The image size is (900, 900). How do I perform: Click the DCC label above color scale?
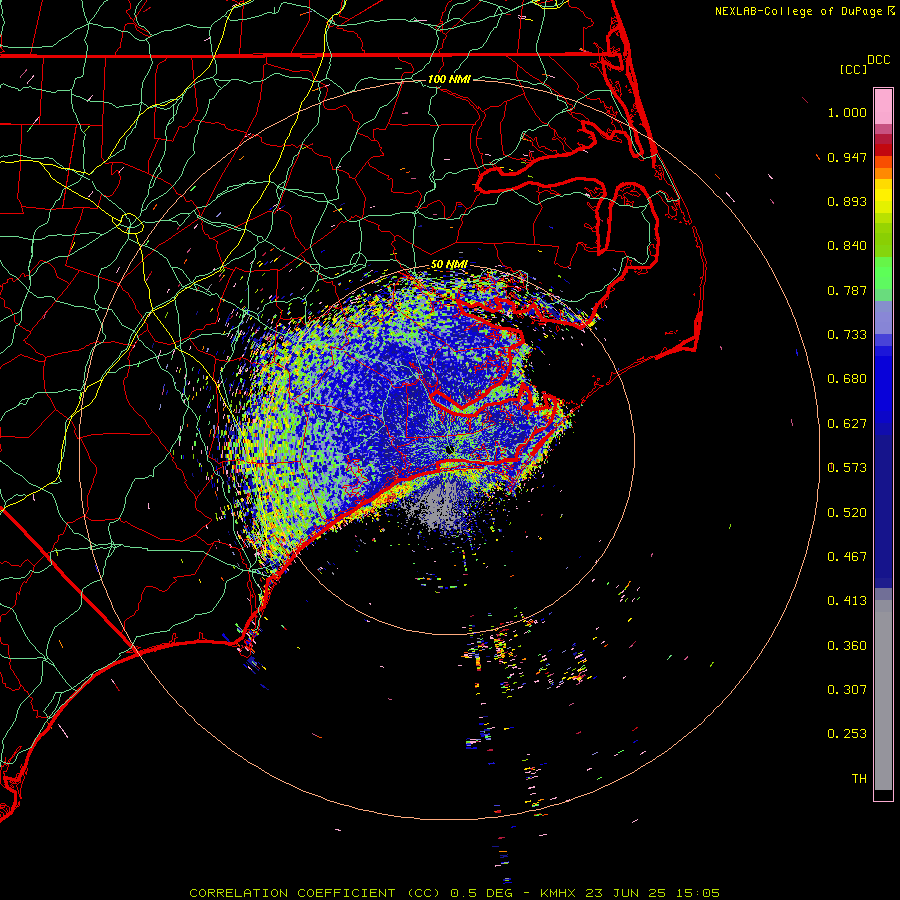click(878, 60)
